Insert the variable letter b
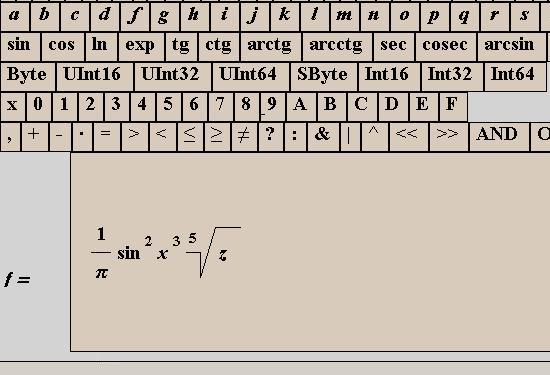This screenshot has width=550, height=375. pos(45,16)
